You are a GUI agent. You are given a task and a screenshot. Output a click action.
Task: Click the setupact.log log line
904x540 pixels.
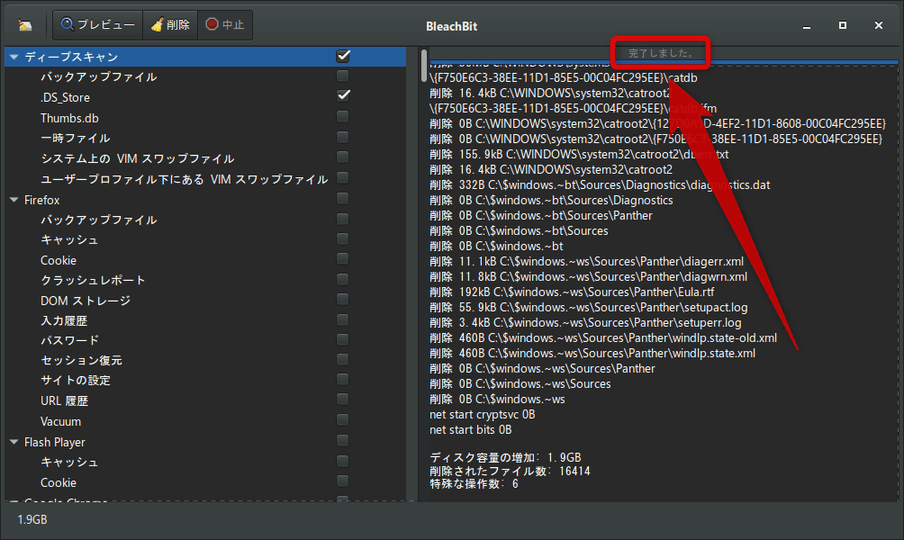point(588,307)
